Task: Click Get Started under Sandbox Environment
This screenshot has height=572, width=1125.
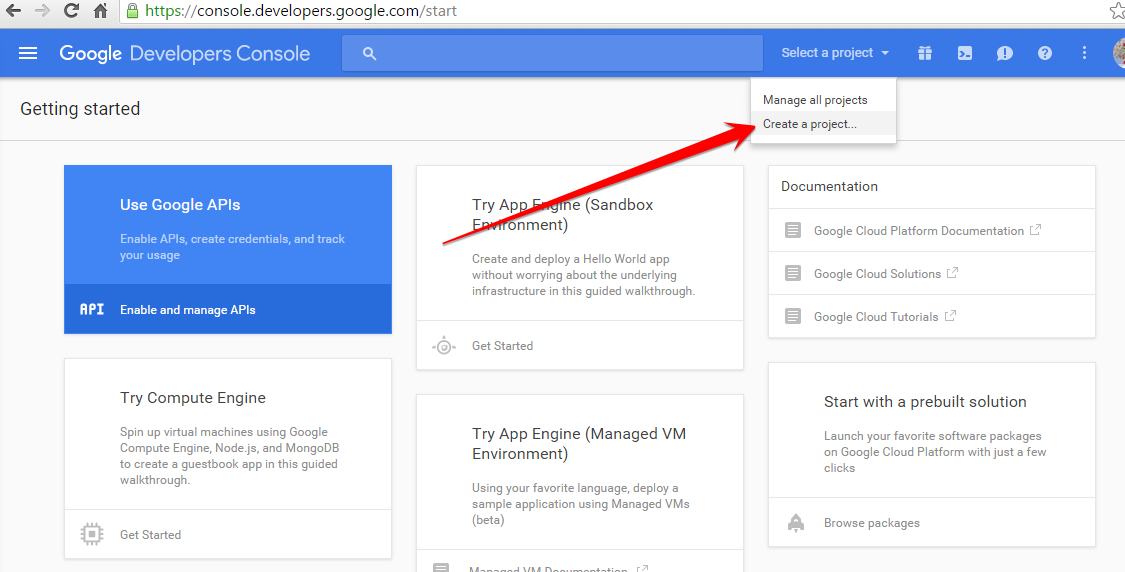Action: (502, 346)
